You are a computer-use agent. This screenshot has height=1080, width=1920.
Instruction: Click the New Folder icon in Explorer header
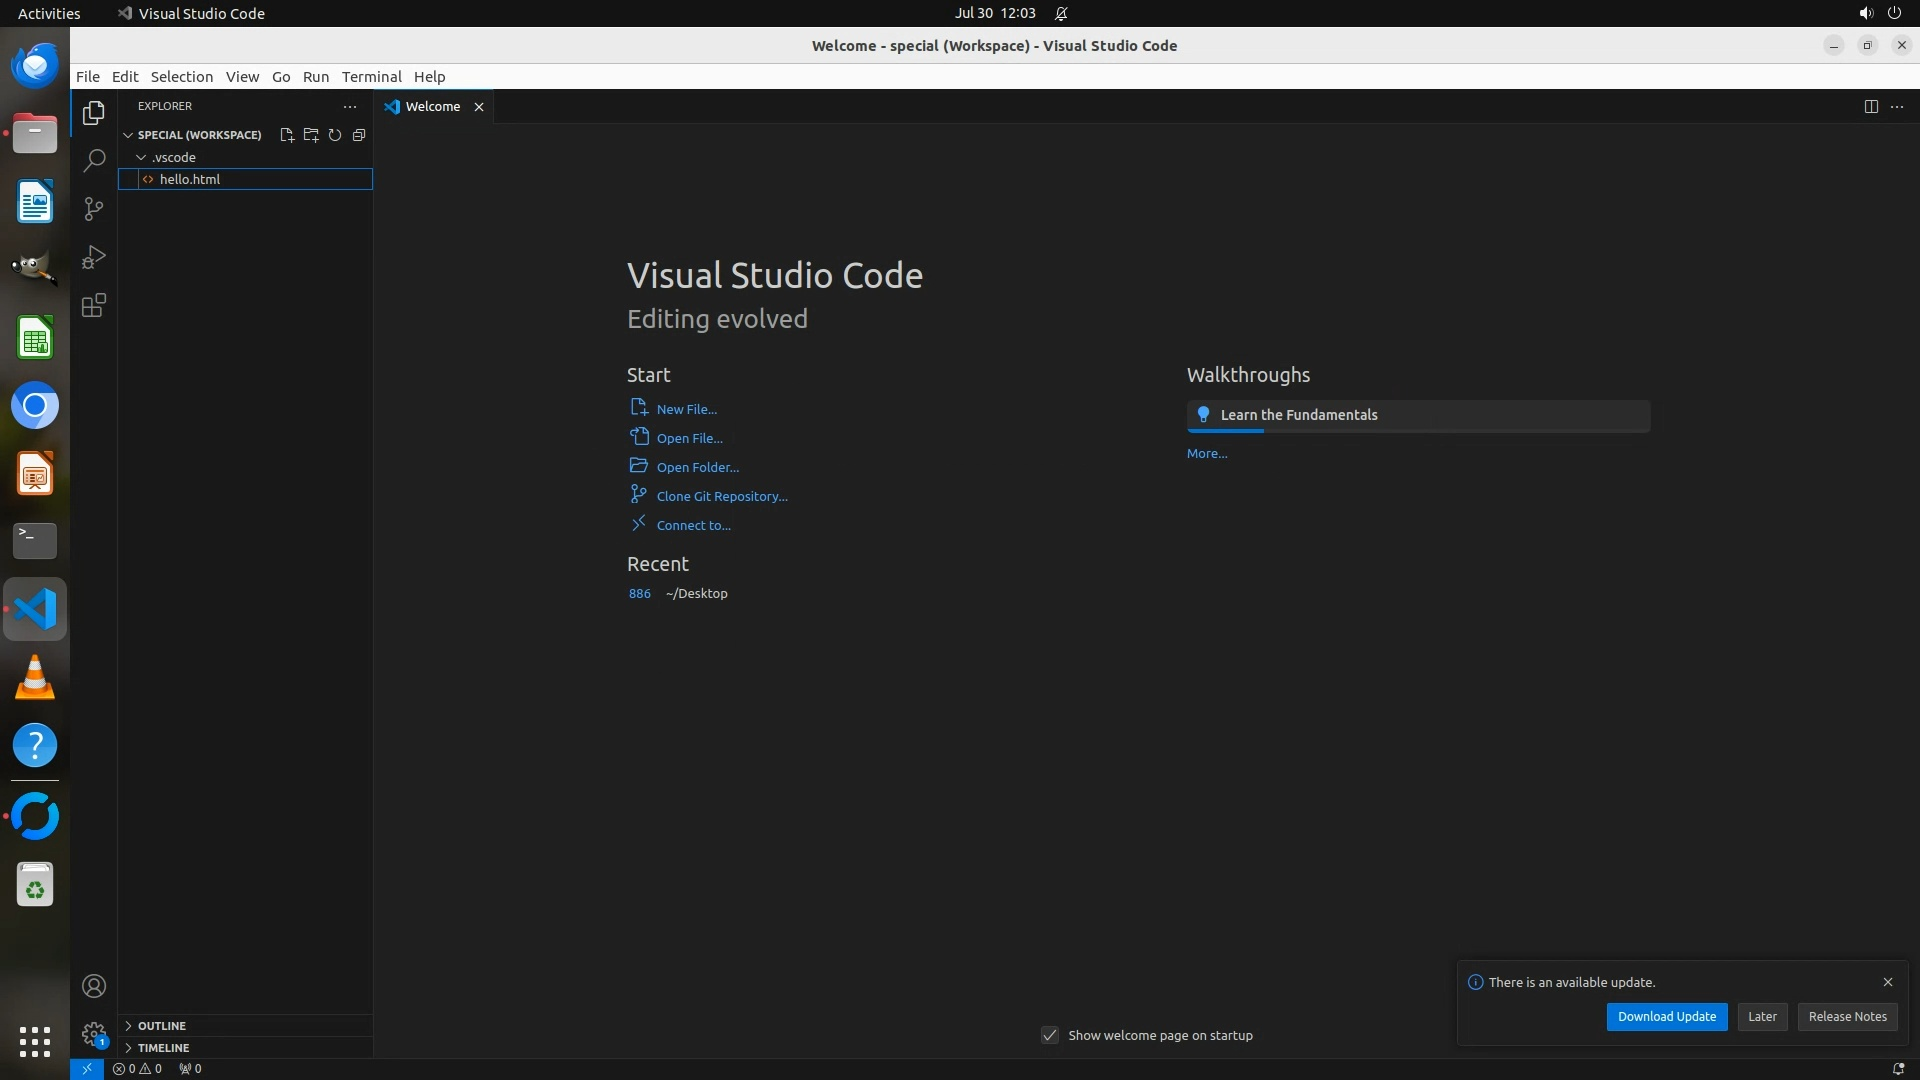coord(311,135)
